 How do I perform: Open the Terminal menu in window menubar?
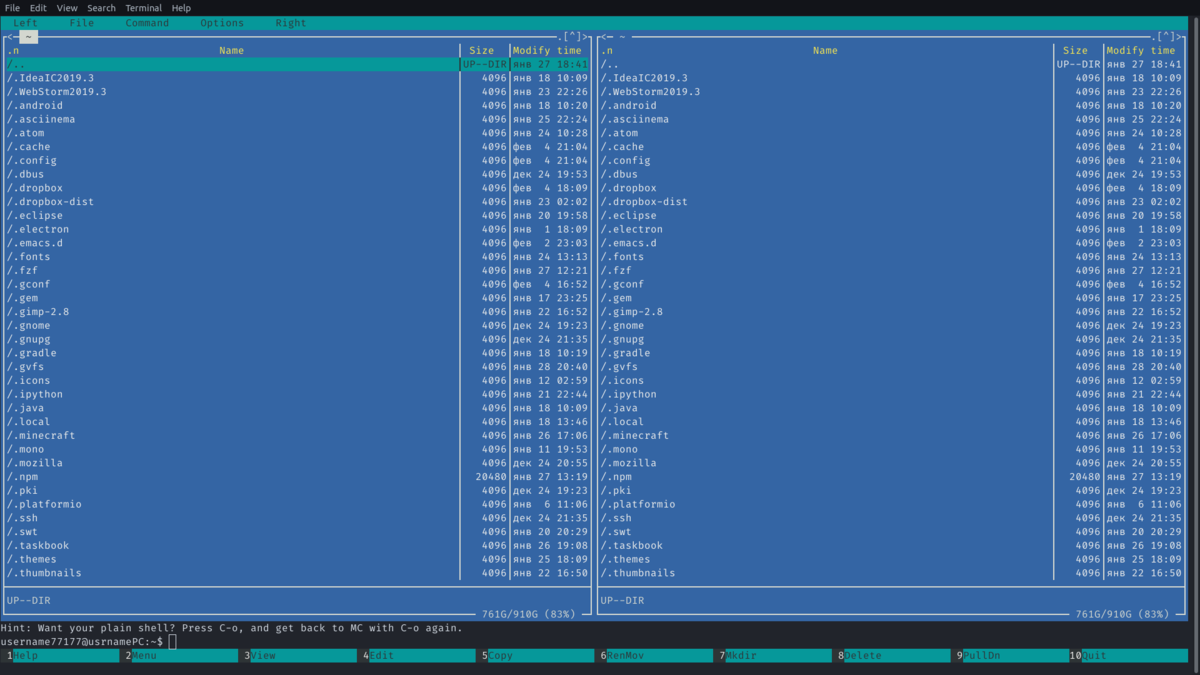[x=144, y=8]
